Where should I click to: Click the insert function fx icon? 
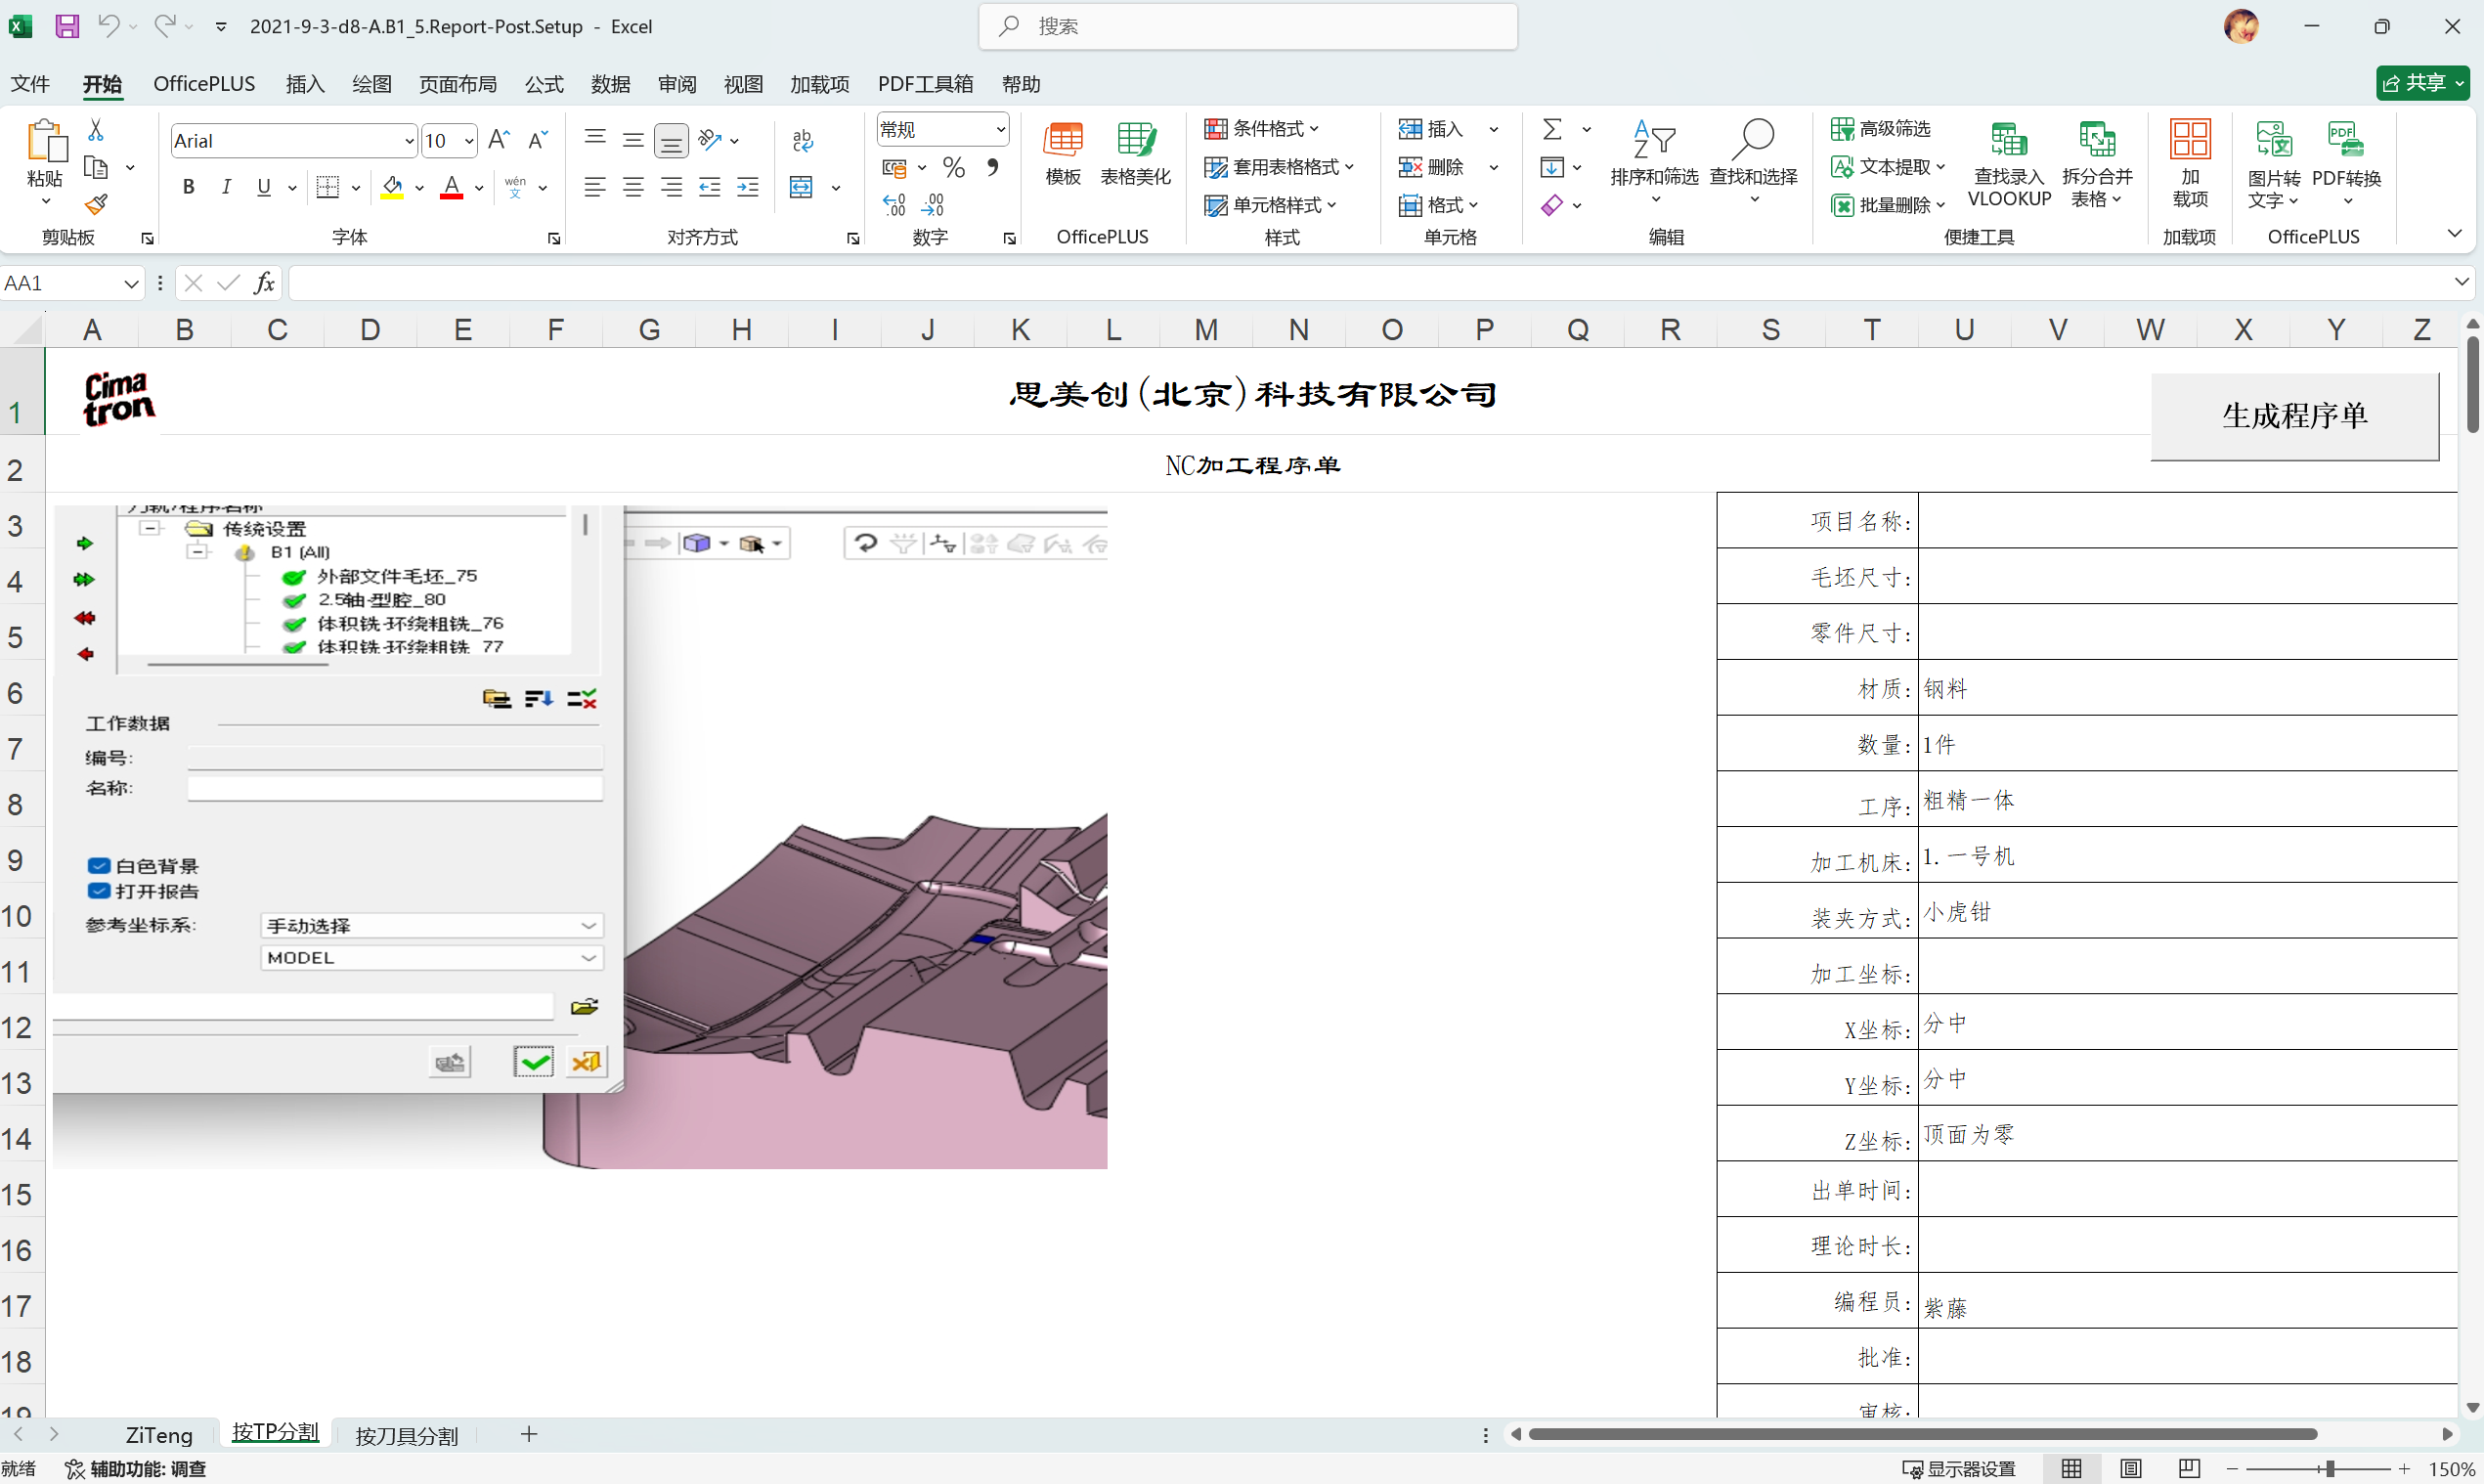[264, 283]
